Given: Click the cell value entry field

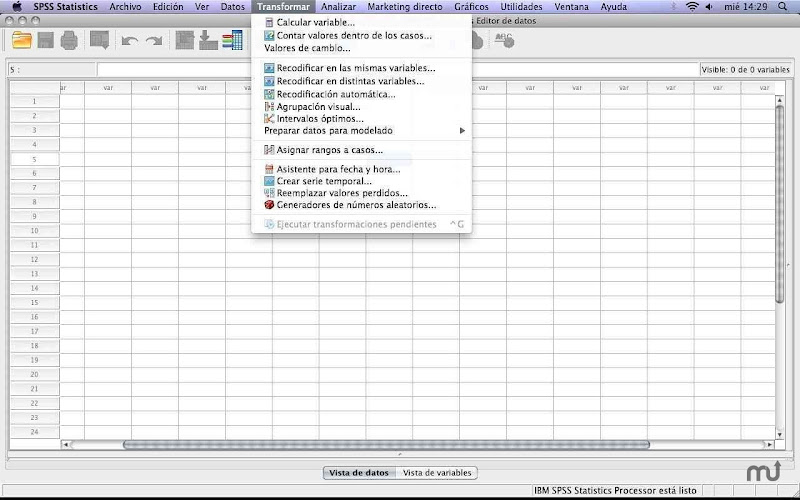Looking at the screenshot, I should 397,70.
